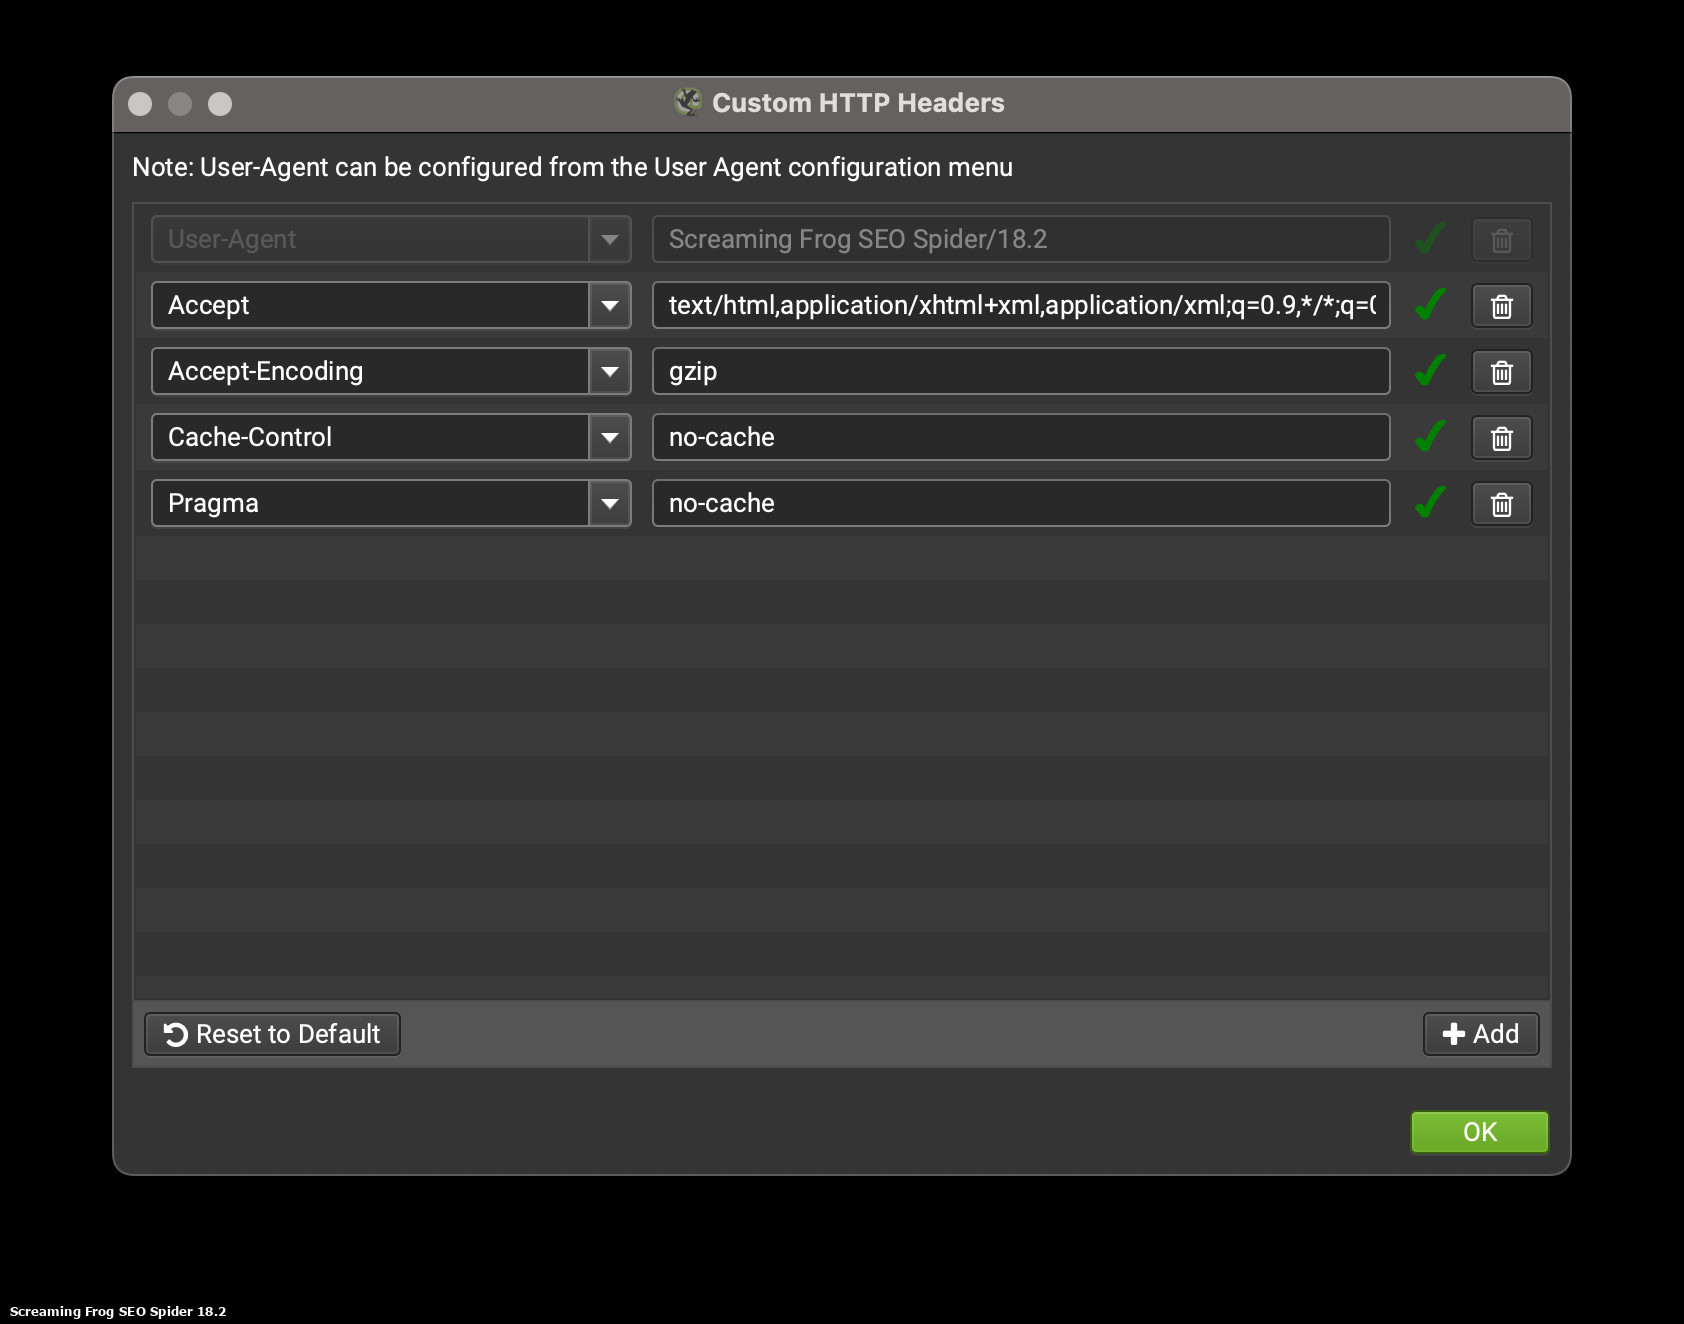
Task: Expand the Cache-Control dropdown arrow
Action: tap(609, 437)
